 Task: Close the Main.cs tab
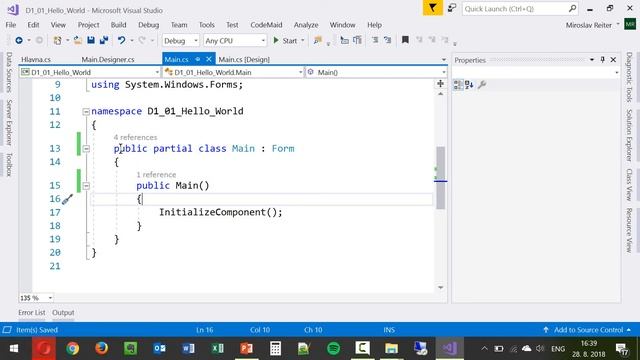[x=209, y=60]
